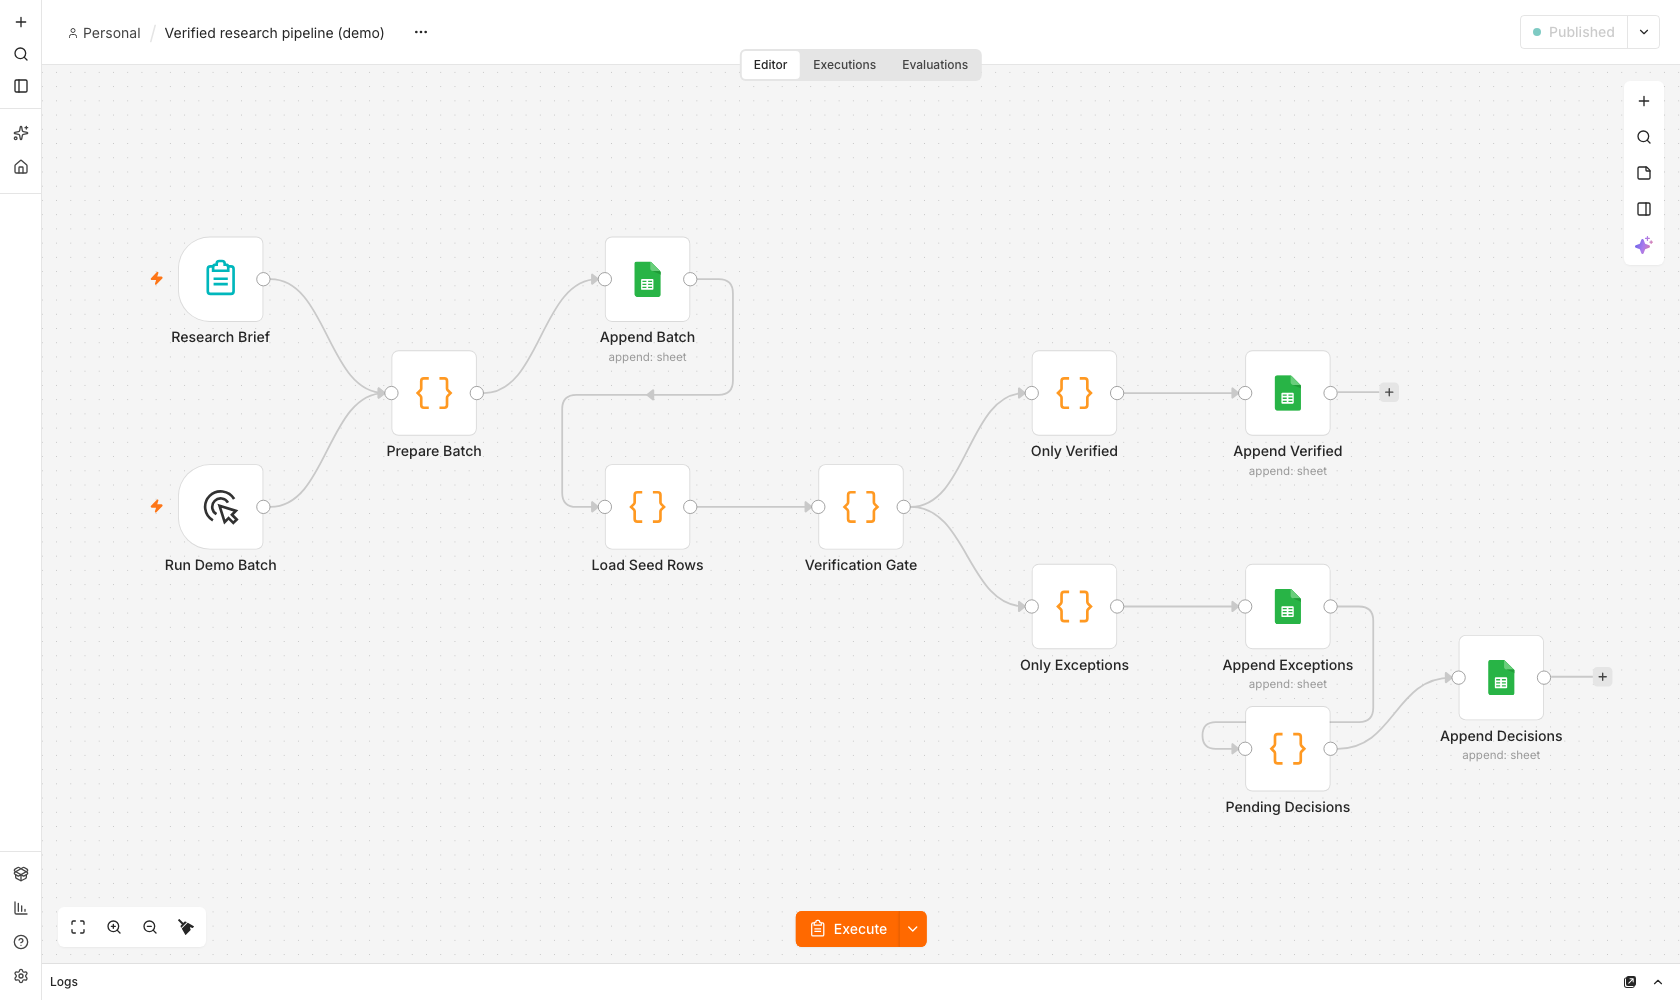Select the Append Exceptions sheets node

(1288, 607)
